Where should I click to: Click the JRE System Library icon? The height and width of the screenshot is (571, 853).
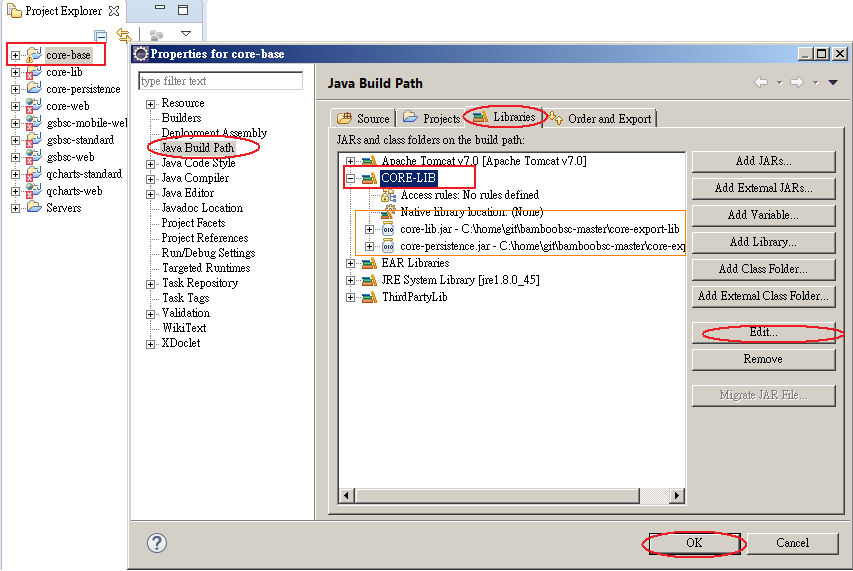point(369,280)
